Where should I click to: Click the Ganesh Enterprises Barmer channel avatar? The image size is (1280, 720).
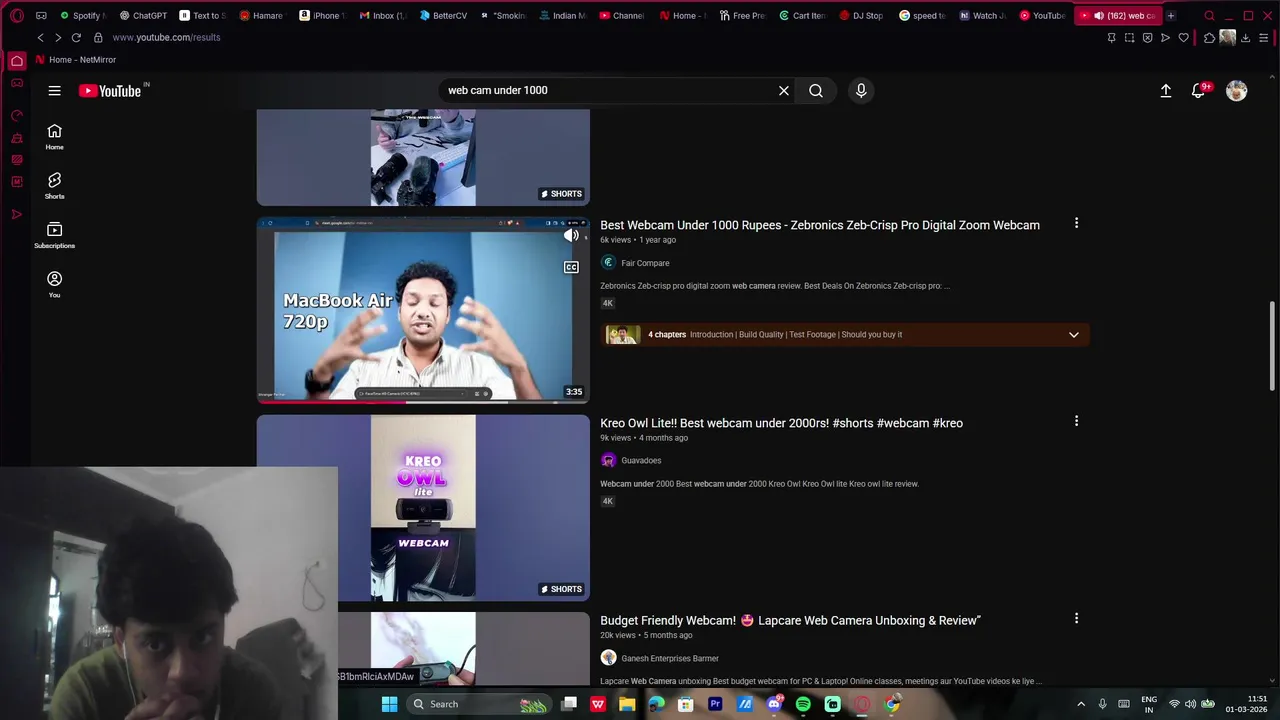click(x=608, y=658)
